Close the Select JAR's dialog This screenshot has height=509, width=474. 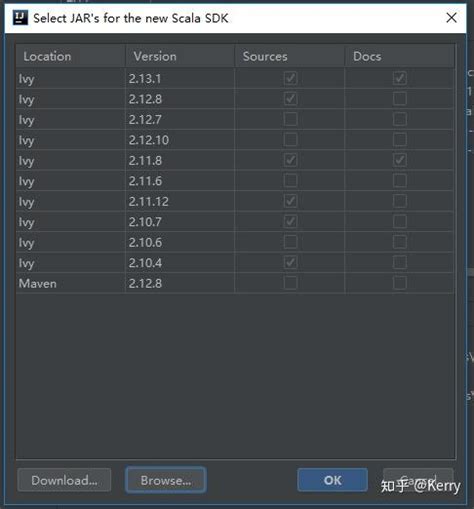coord(451,18)
